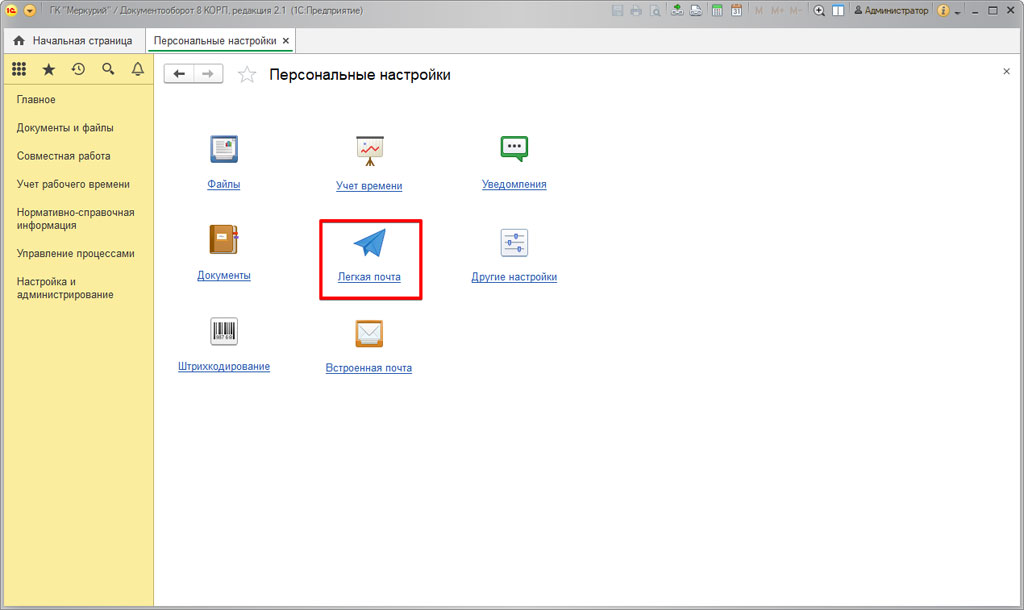Close the Персональные настройки tab
Viewport: 1024px width, 610px height.
point(286,41)
